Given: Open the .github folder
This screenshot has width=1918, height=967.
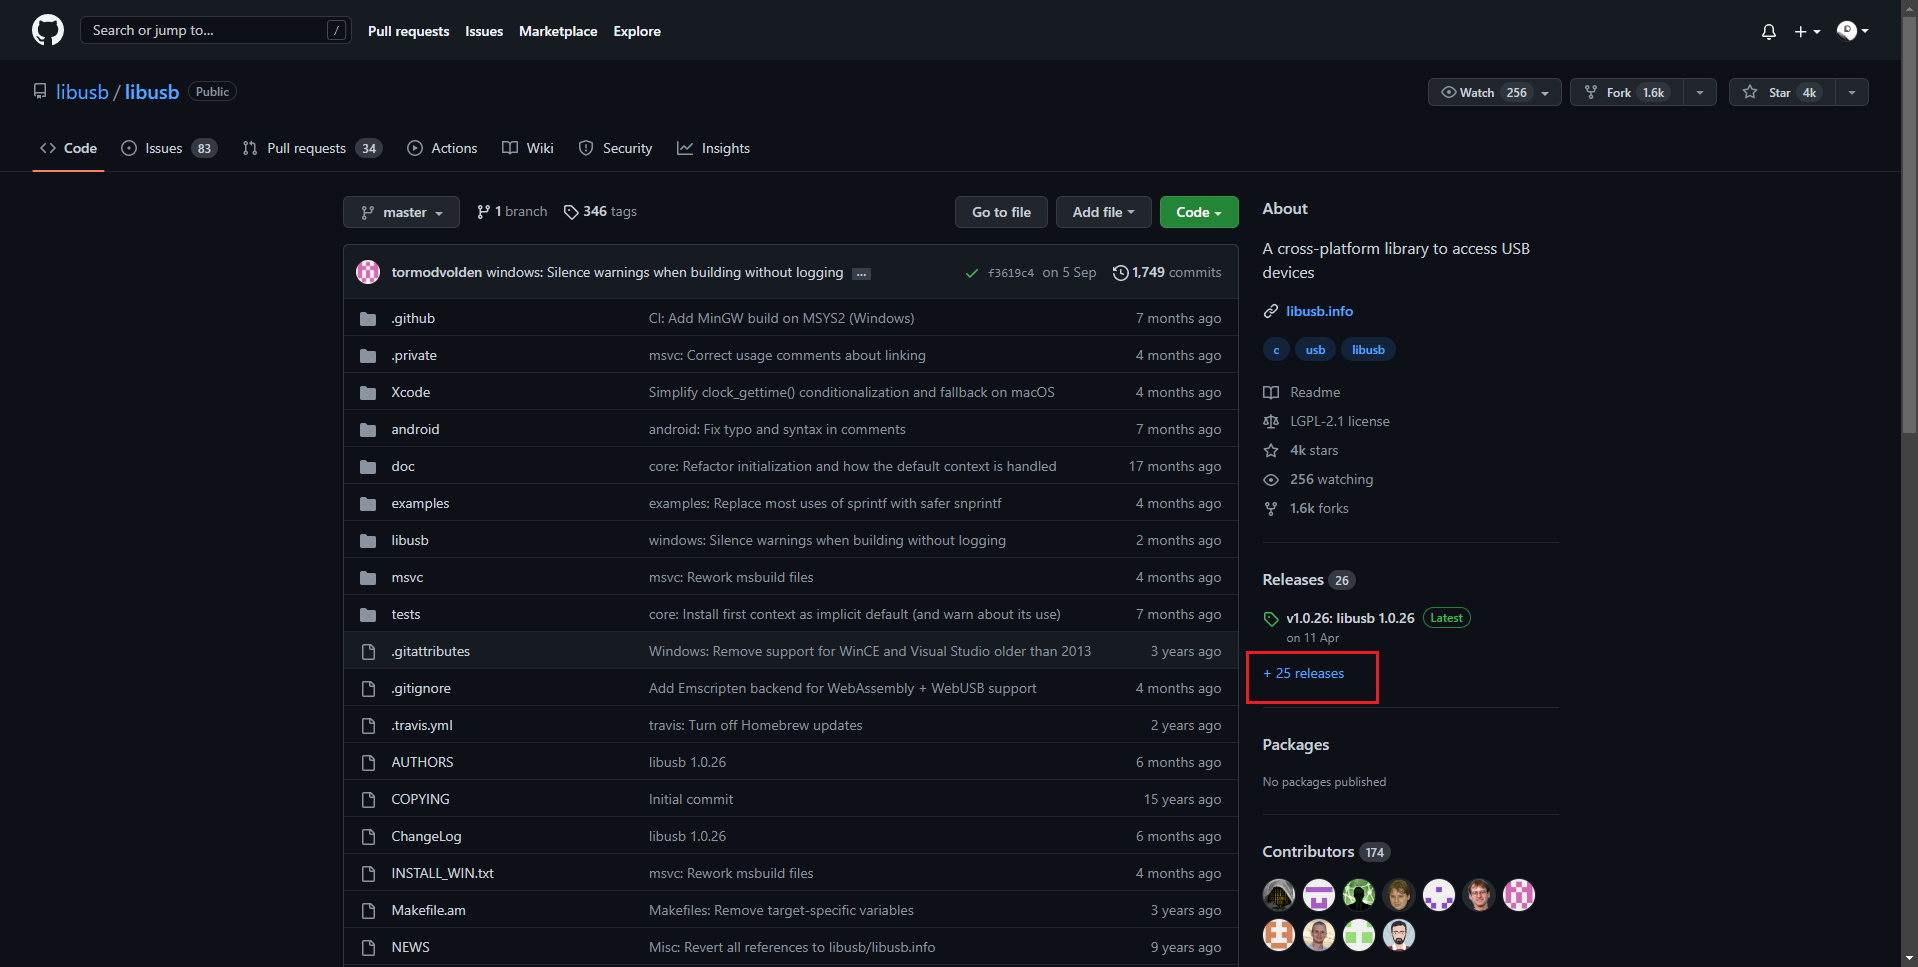Looking at the screenshot, I should tap(413, 318).
